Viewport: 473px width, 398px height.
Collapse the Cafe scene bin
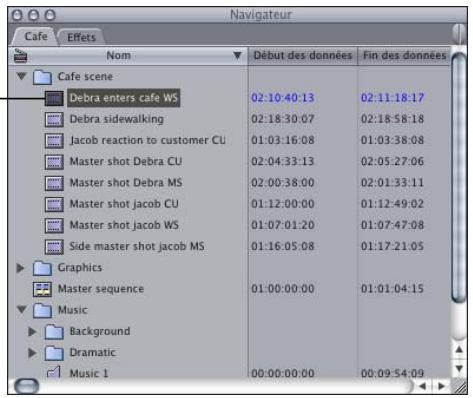(22, 76)
